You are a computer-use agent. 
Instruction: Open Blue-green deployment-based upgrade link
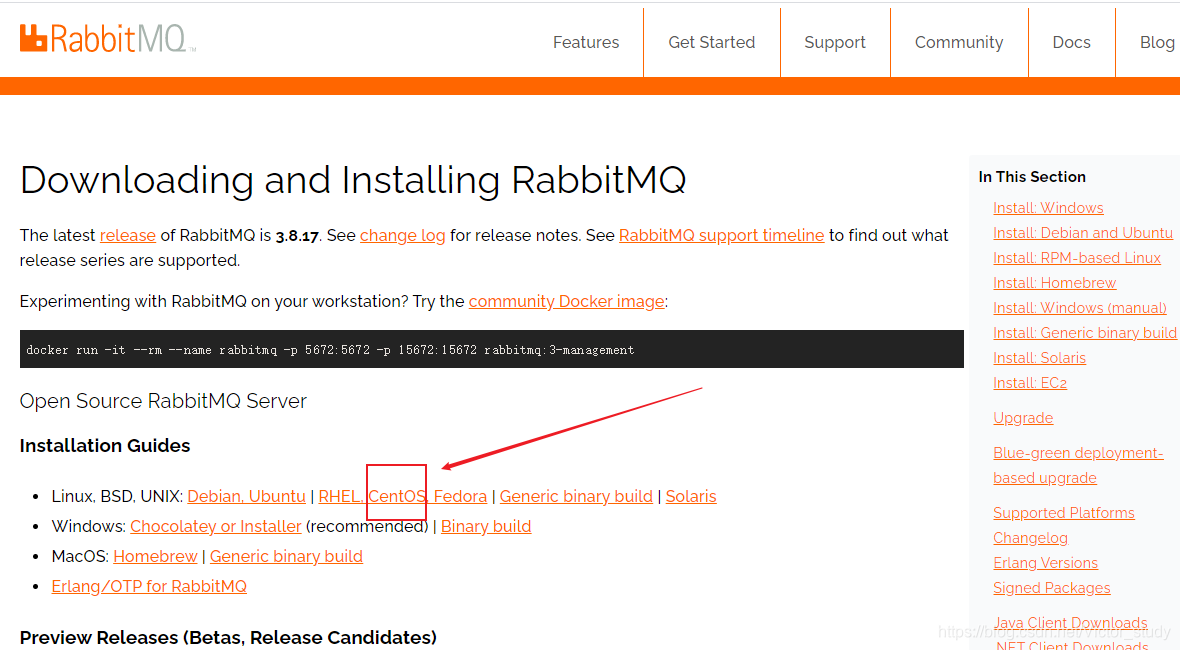click(x=1078, y=466)
